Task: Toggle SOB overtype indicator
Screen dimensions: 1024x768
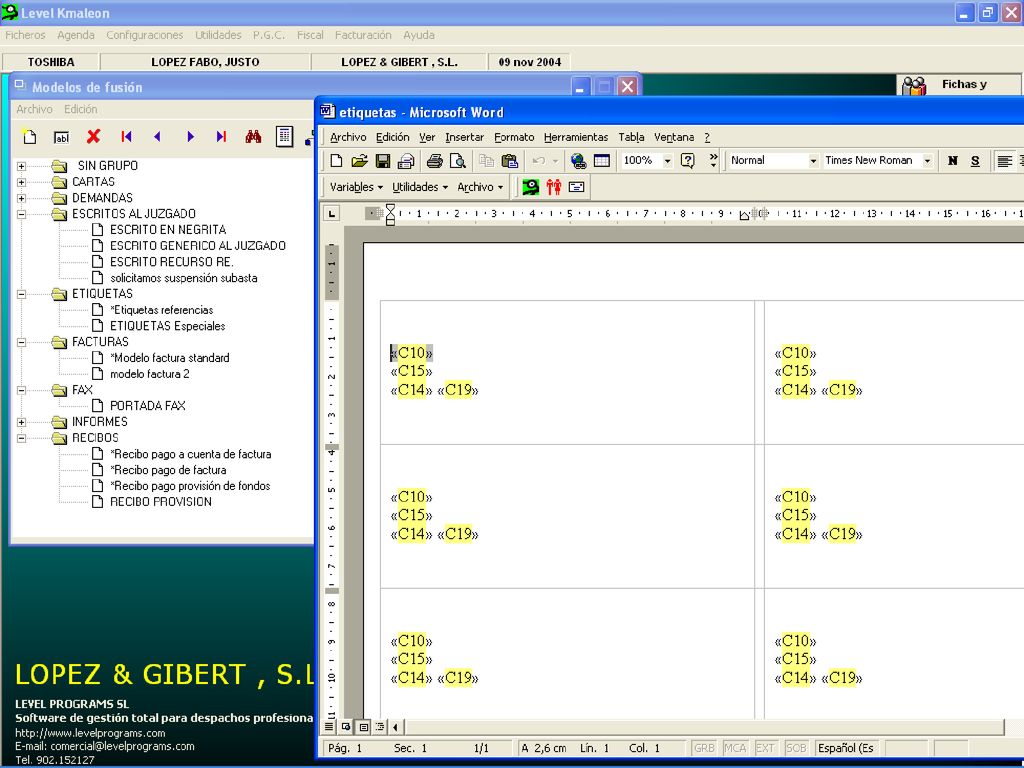Action: click(795, 748)
